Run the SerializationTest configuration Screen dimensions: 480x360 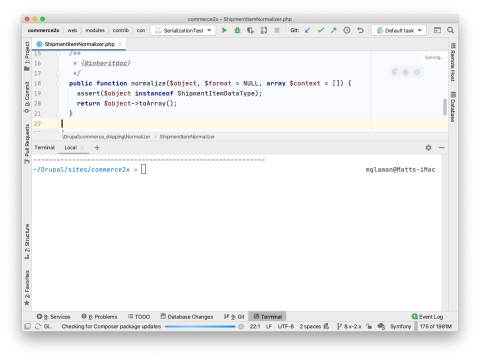coord(224,30)
